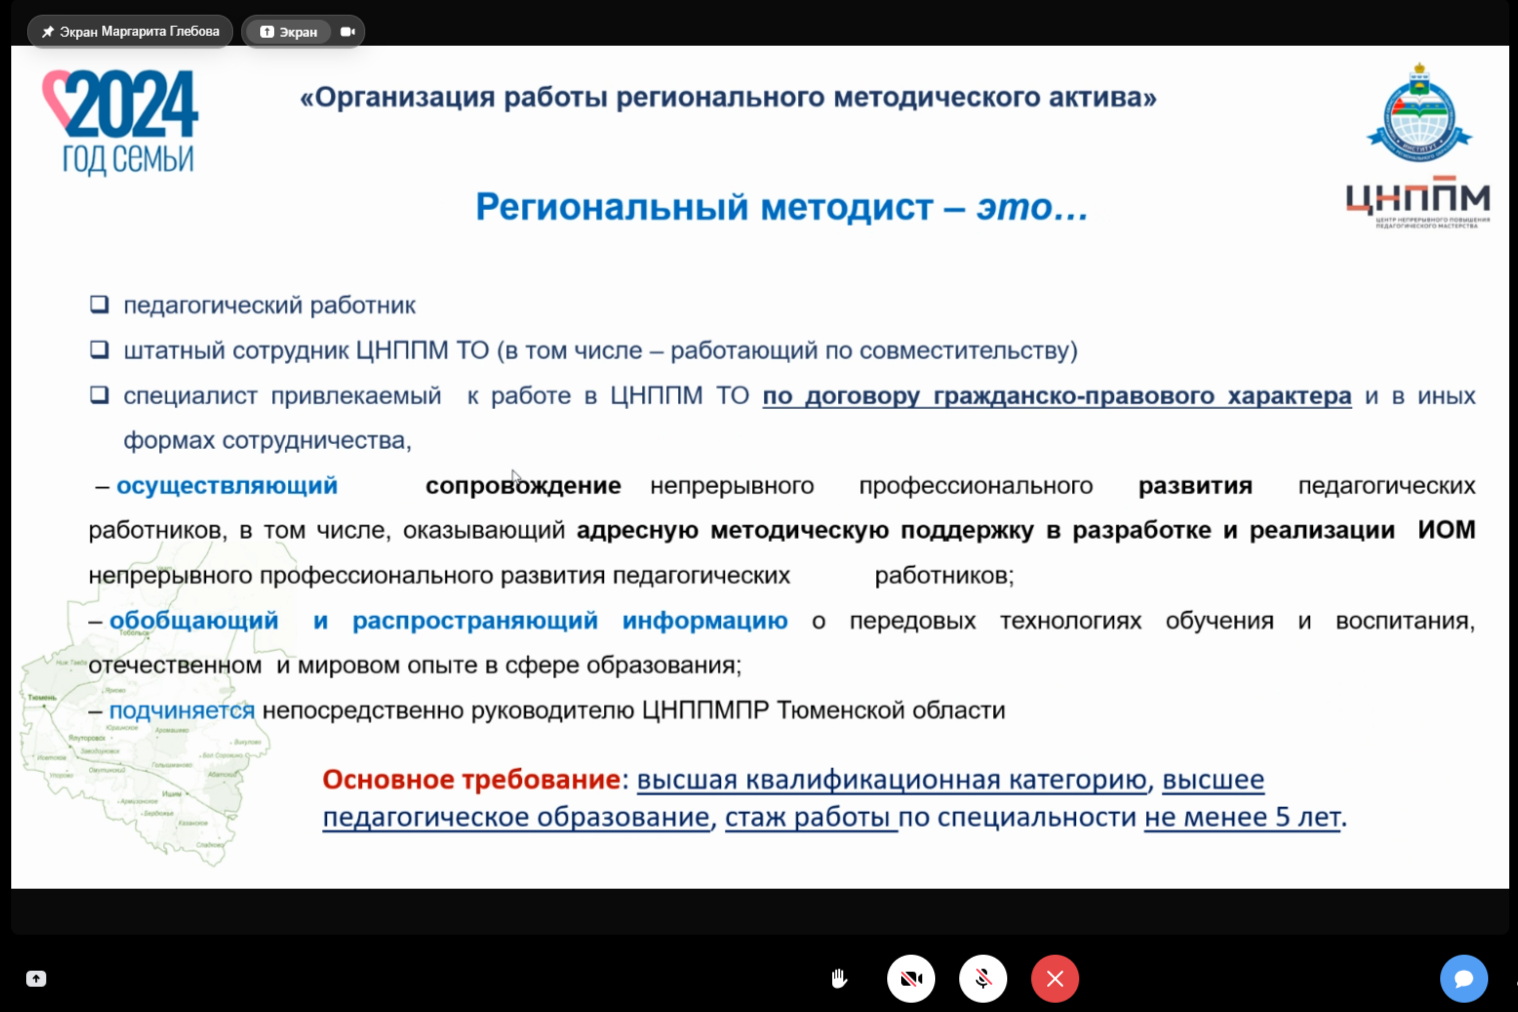Click the checkbox bullet before специалист привлекаемый
Viewport: 1518px width, 1012px height.
click(99, 394)
